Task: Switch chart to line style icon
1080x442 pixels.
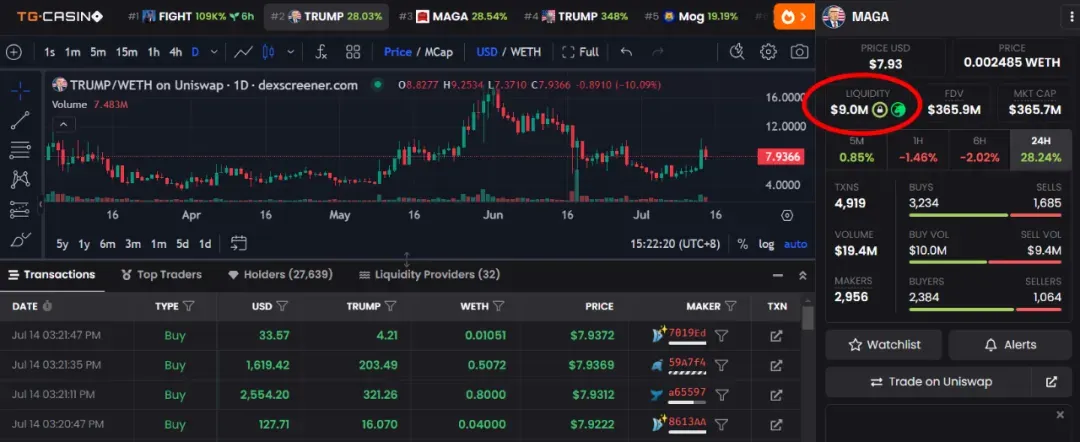Action: pyautogui.click(x=242, y=52)
